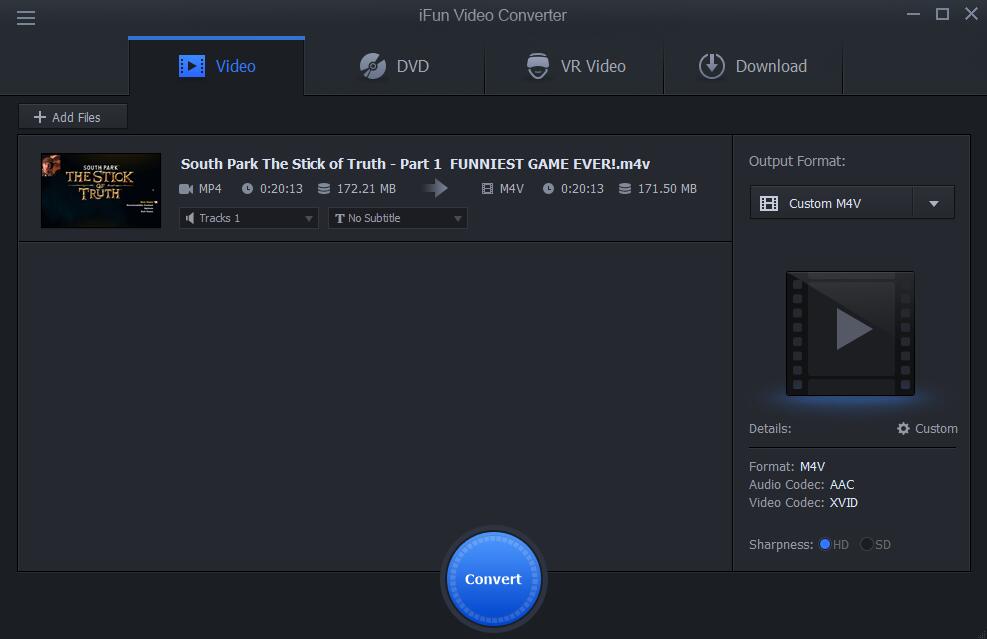
Task: Minimize the iFun Video Converter window
Action: coord(913,14)
